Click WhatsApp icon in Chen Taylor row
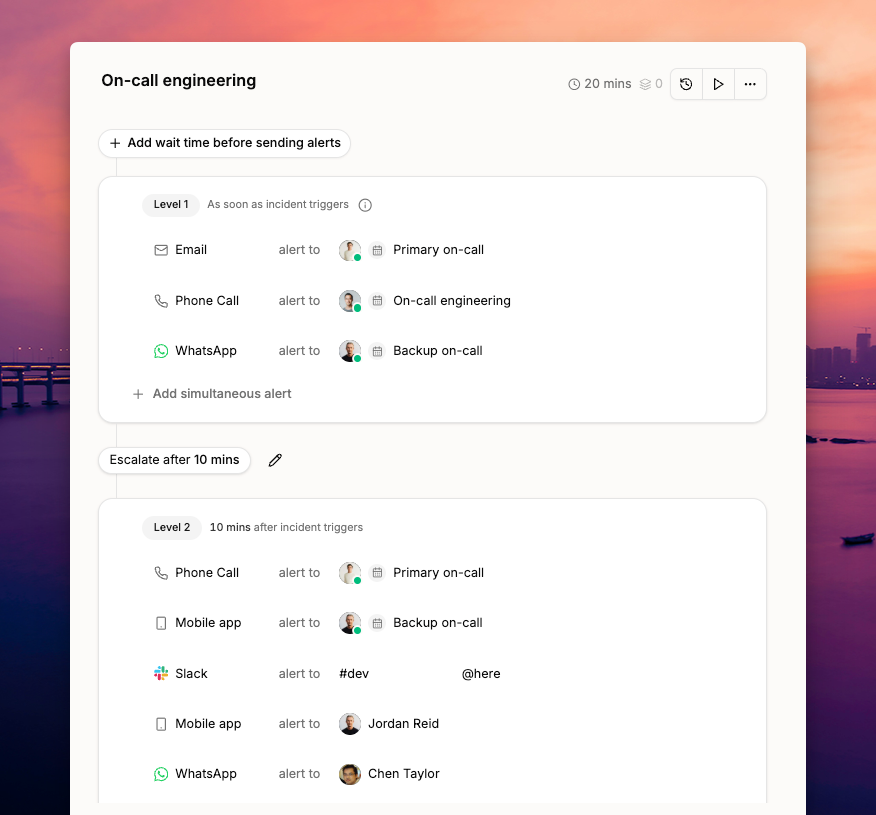Screen dimensions: 876x815 click(161, 774)
